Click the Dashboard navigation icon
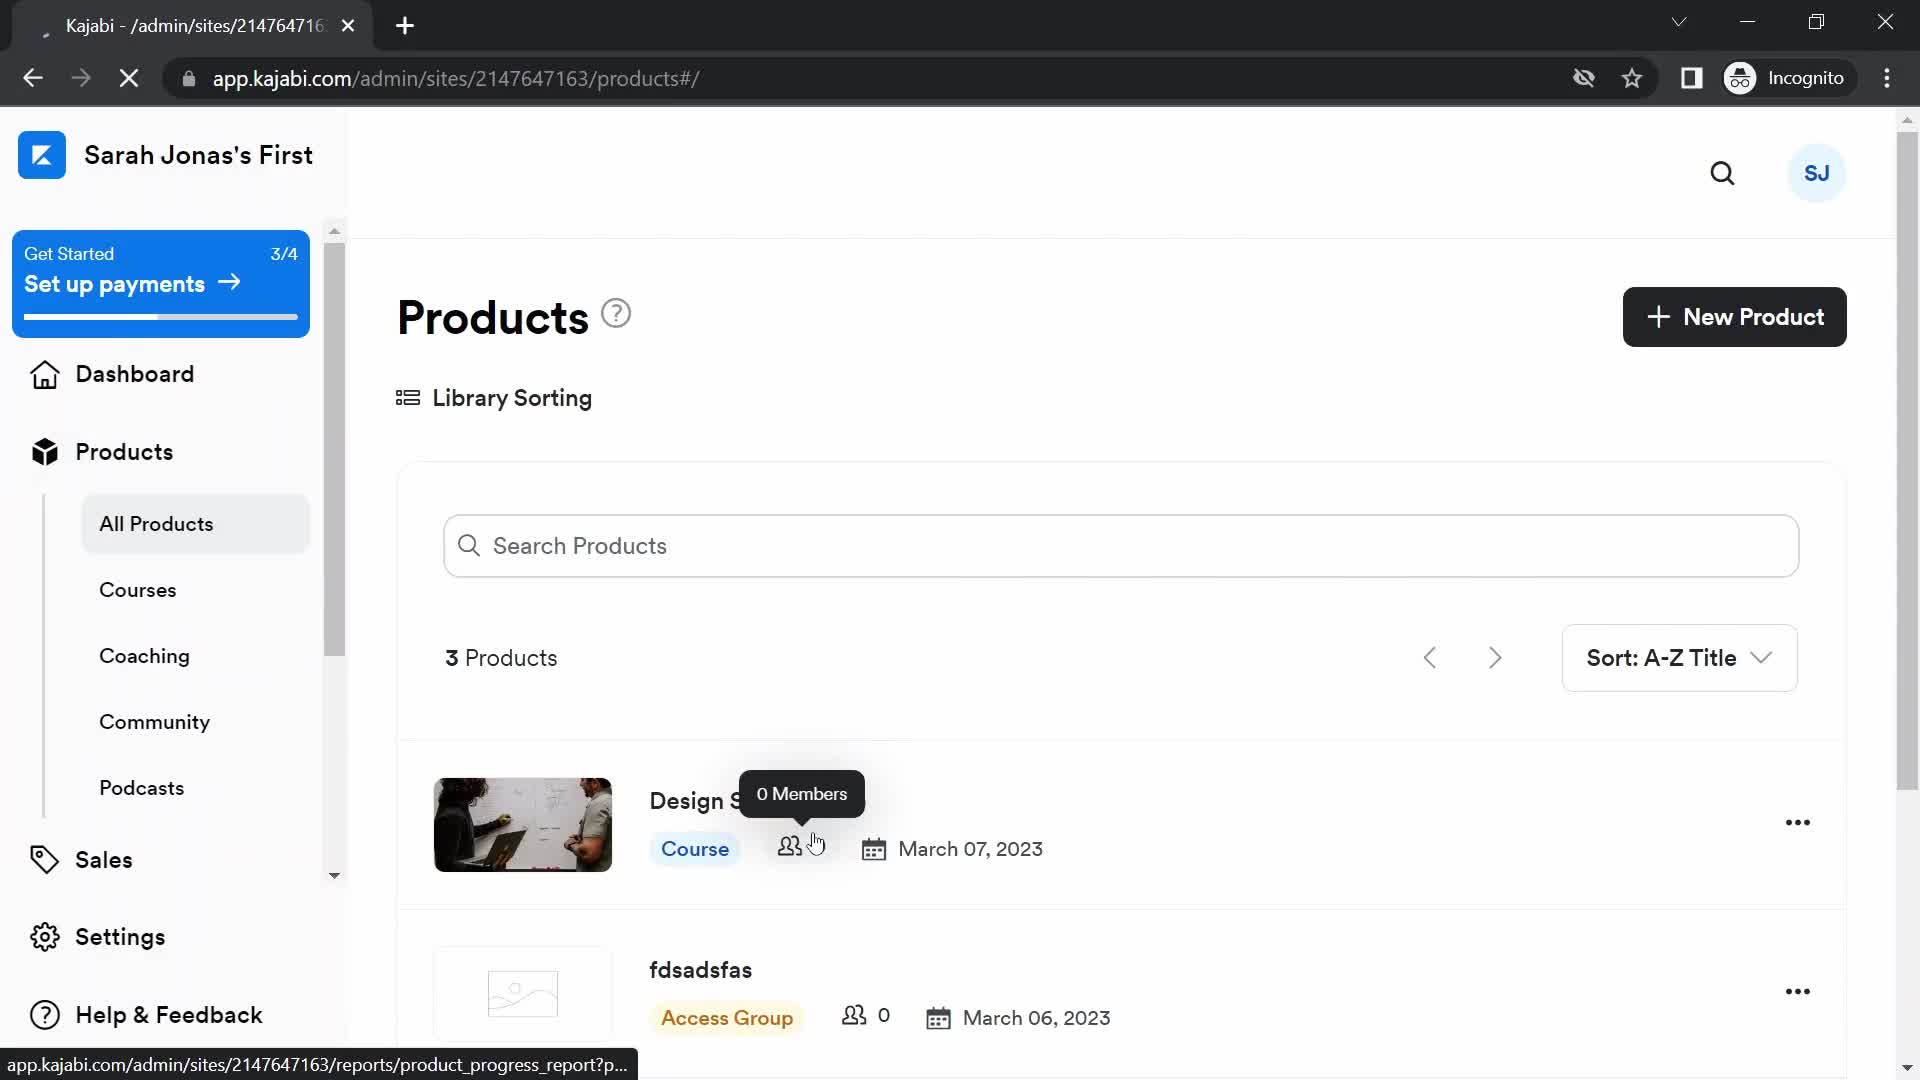 pos(44,375)
